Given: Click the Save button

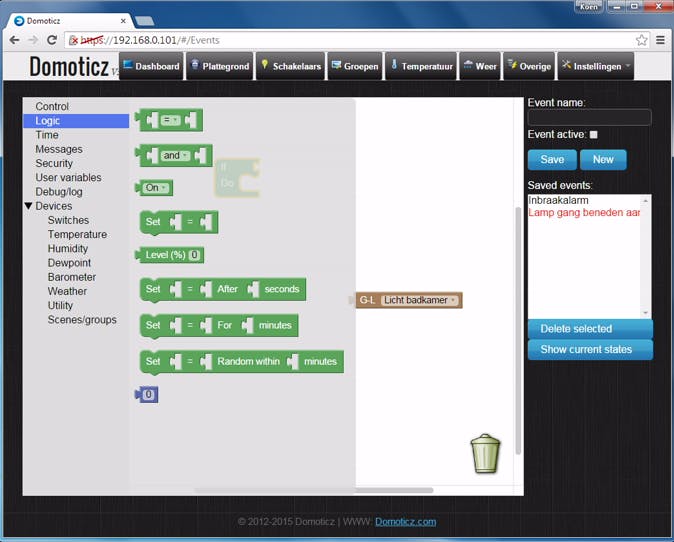Looking at the screenshot, I should point(552,160).
